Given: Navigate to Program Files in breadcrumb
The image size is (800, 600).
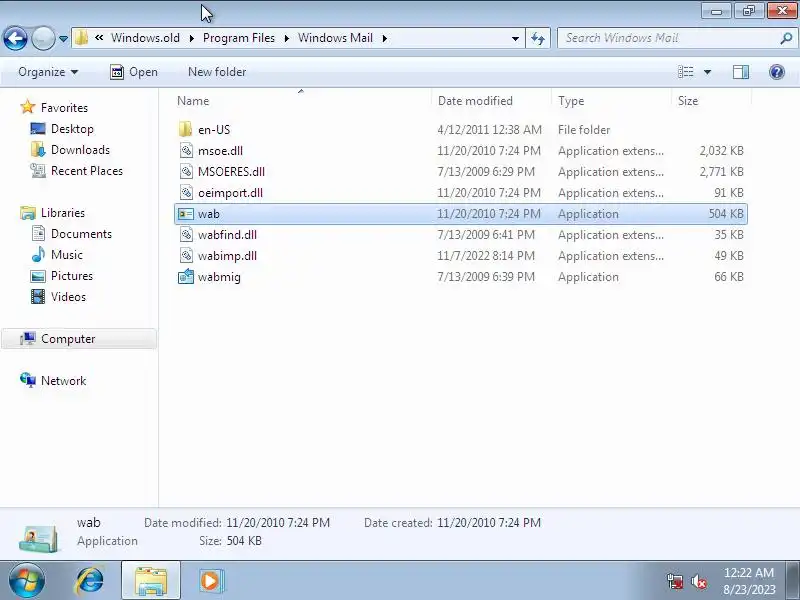Looking at the screenshot, I should tap(239, 38).
